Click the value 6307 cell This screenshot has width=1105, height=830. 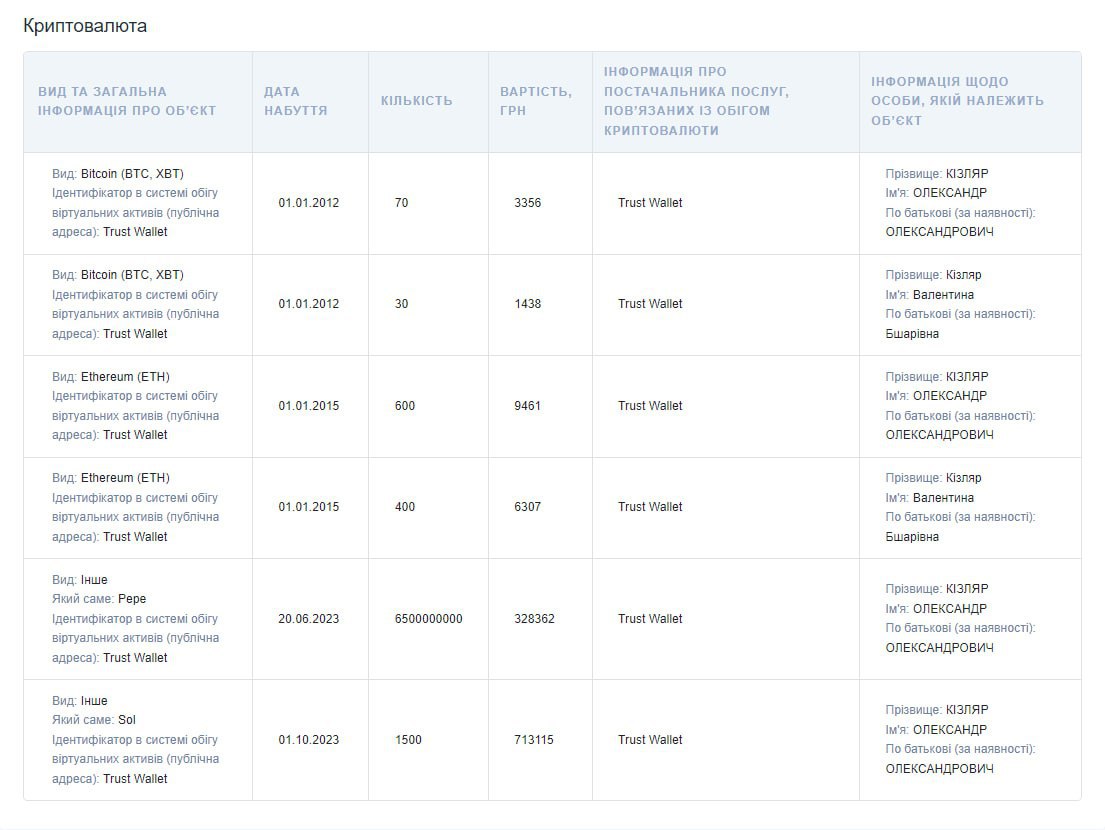tap(527, 507)
